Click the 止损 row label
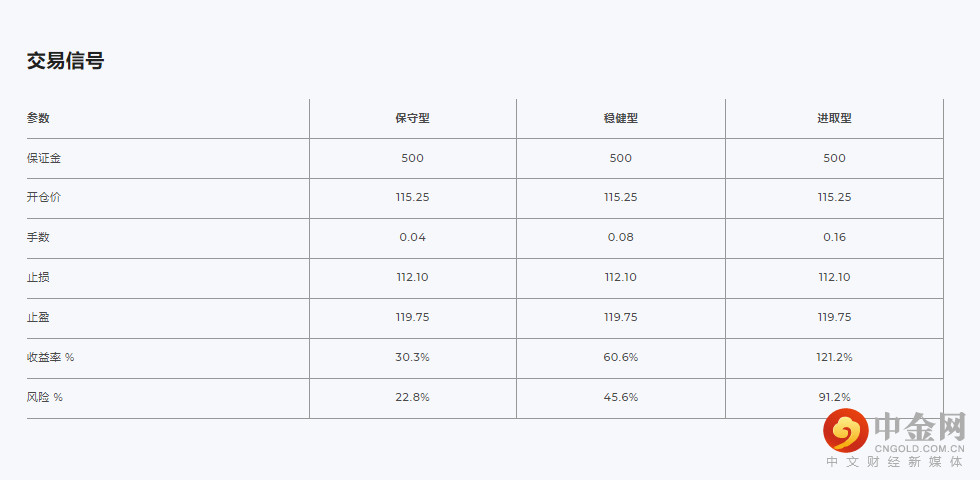Image resolution: width=980 pixels, height=480 pixels. (39, 278)
